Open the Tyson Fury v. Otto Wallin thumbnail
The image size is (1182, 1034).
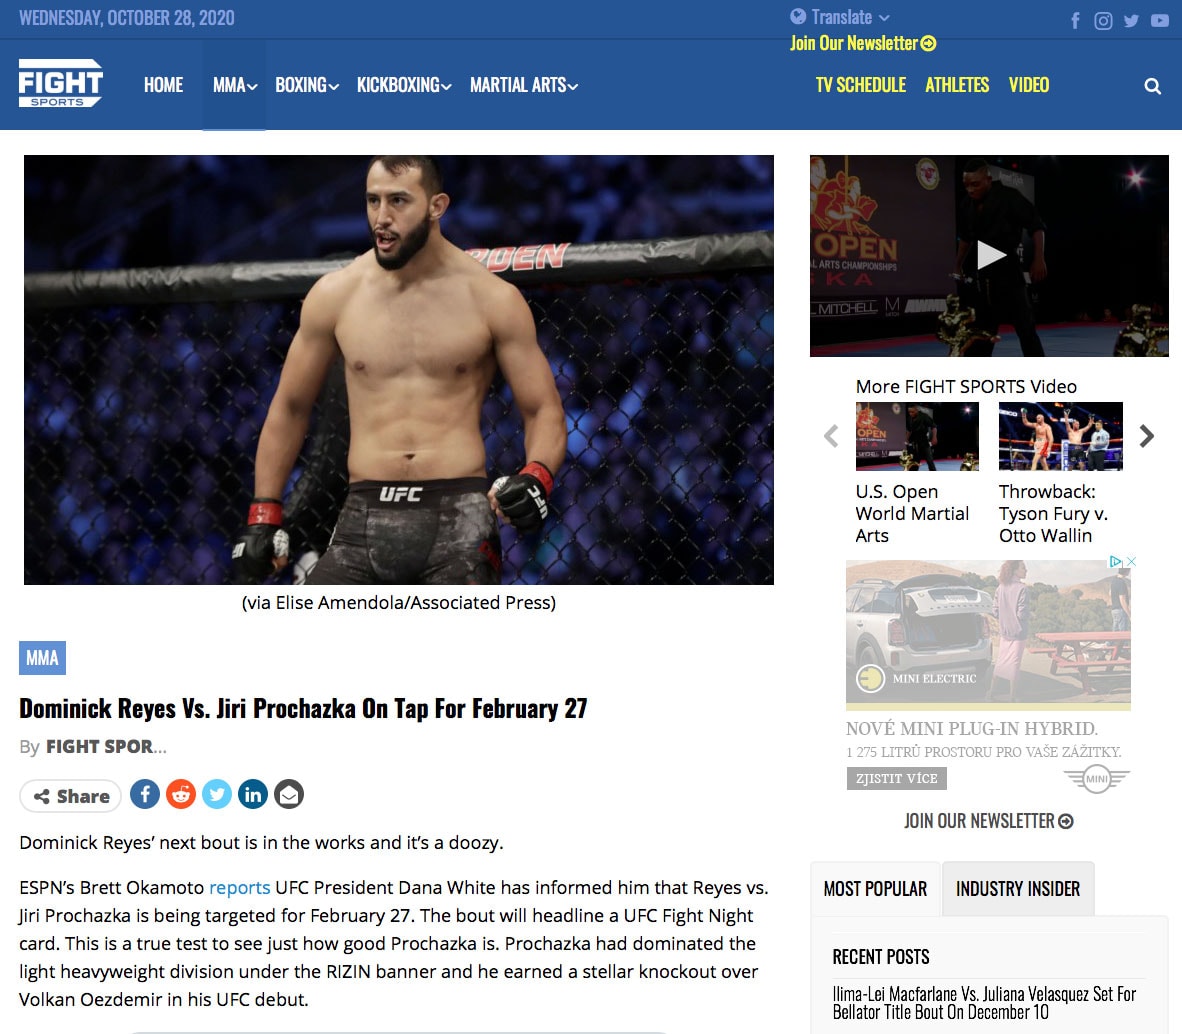(1061, 436)
